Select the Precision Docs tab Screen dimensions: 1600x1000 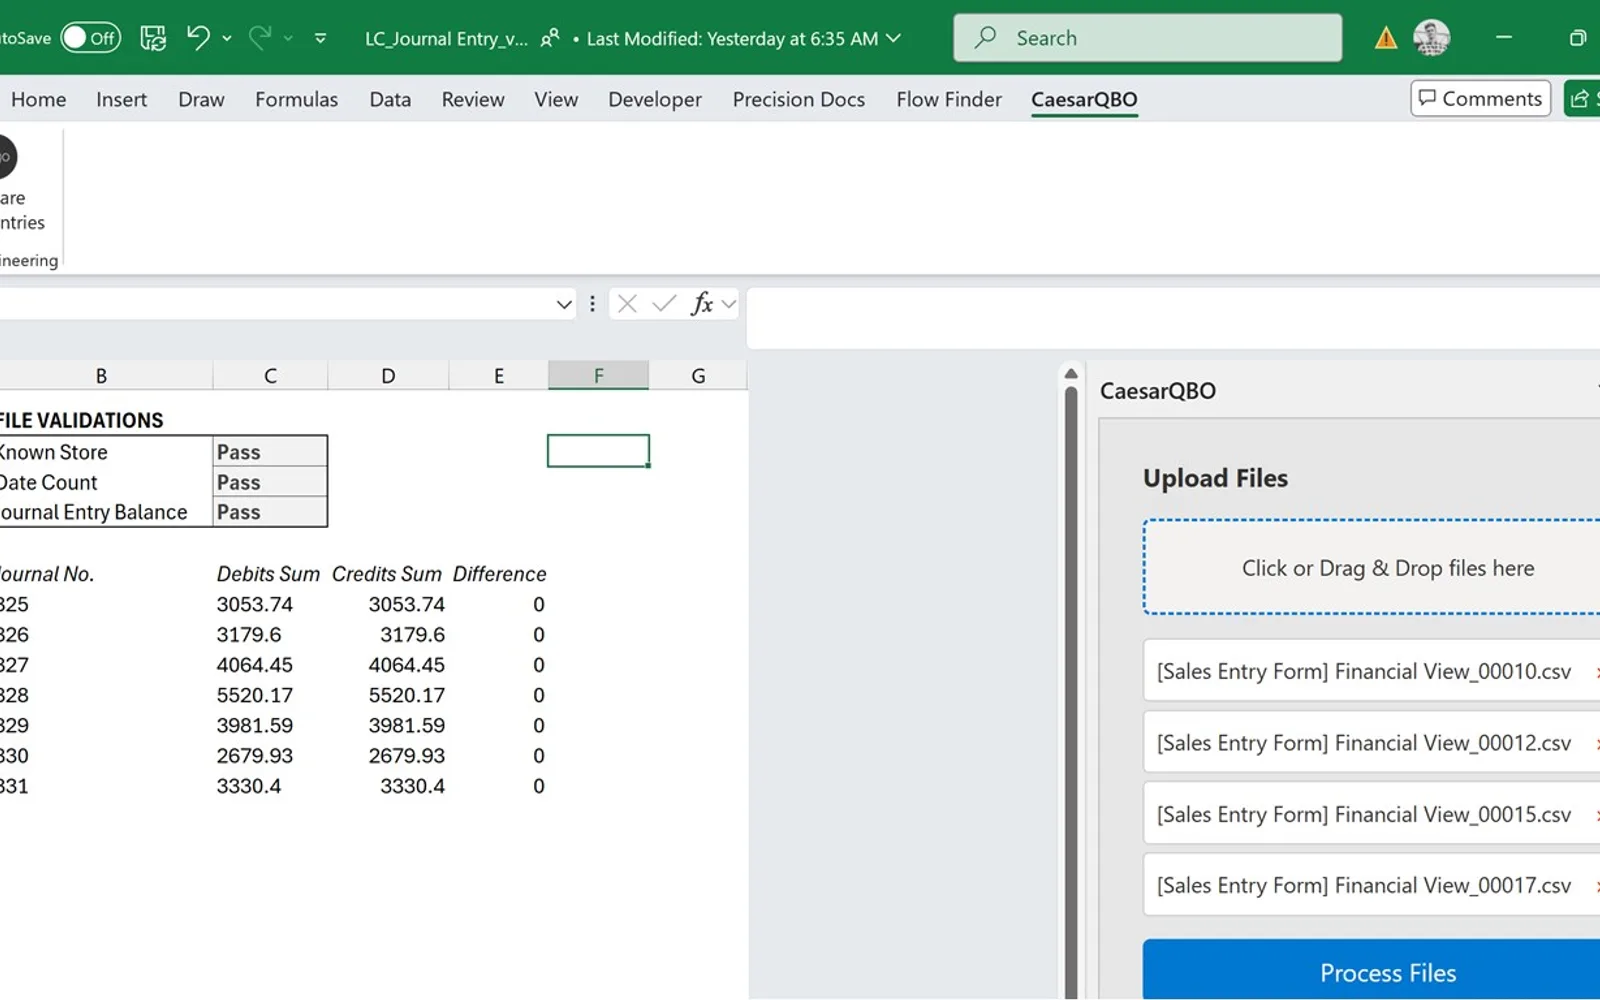pyautogui.click(x=798, y=99)
